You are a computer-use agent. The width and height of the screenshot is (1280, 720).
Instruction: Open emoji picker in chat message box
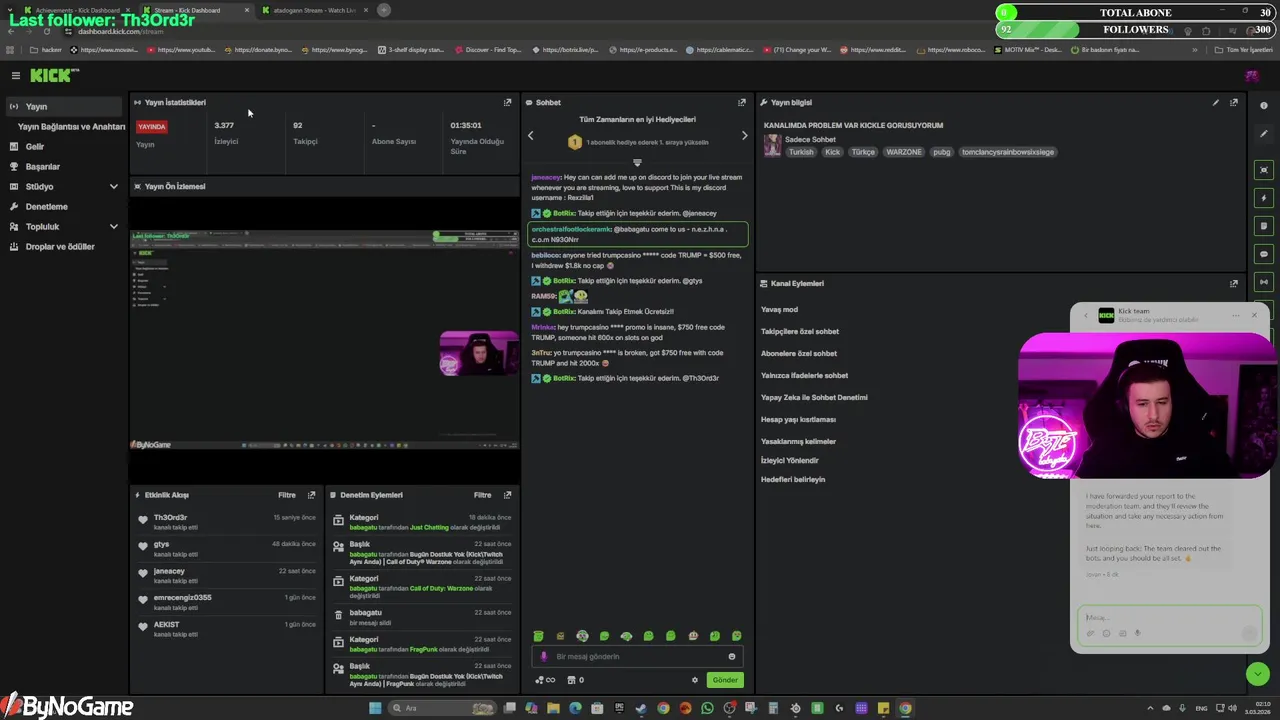point(732,657)
